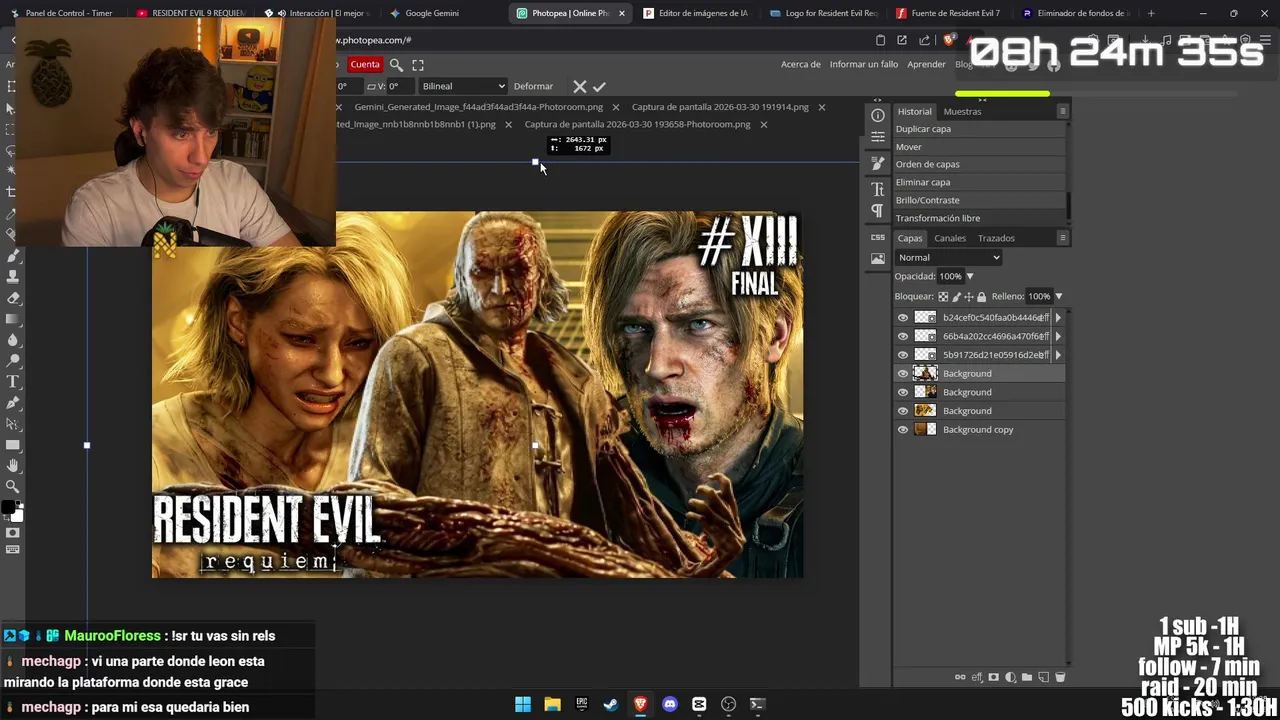
Task: Open the Relleno slider arrow
Action: click(x=1058, y=297)
